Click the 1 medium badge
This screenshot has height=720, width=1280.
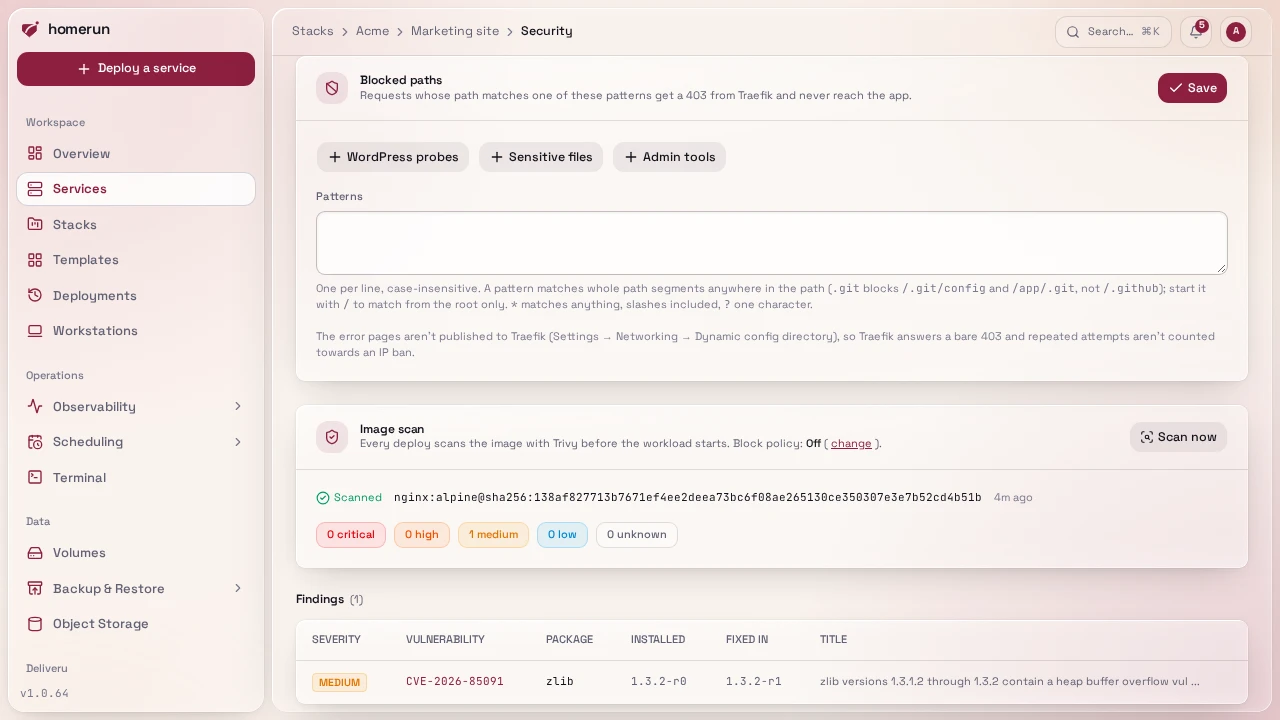tap(493, 535)
